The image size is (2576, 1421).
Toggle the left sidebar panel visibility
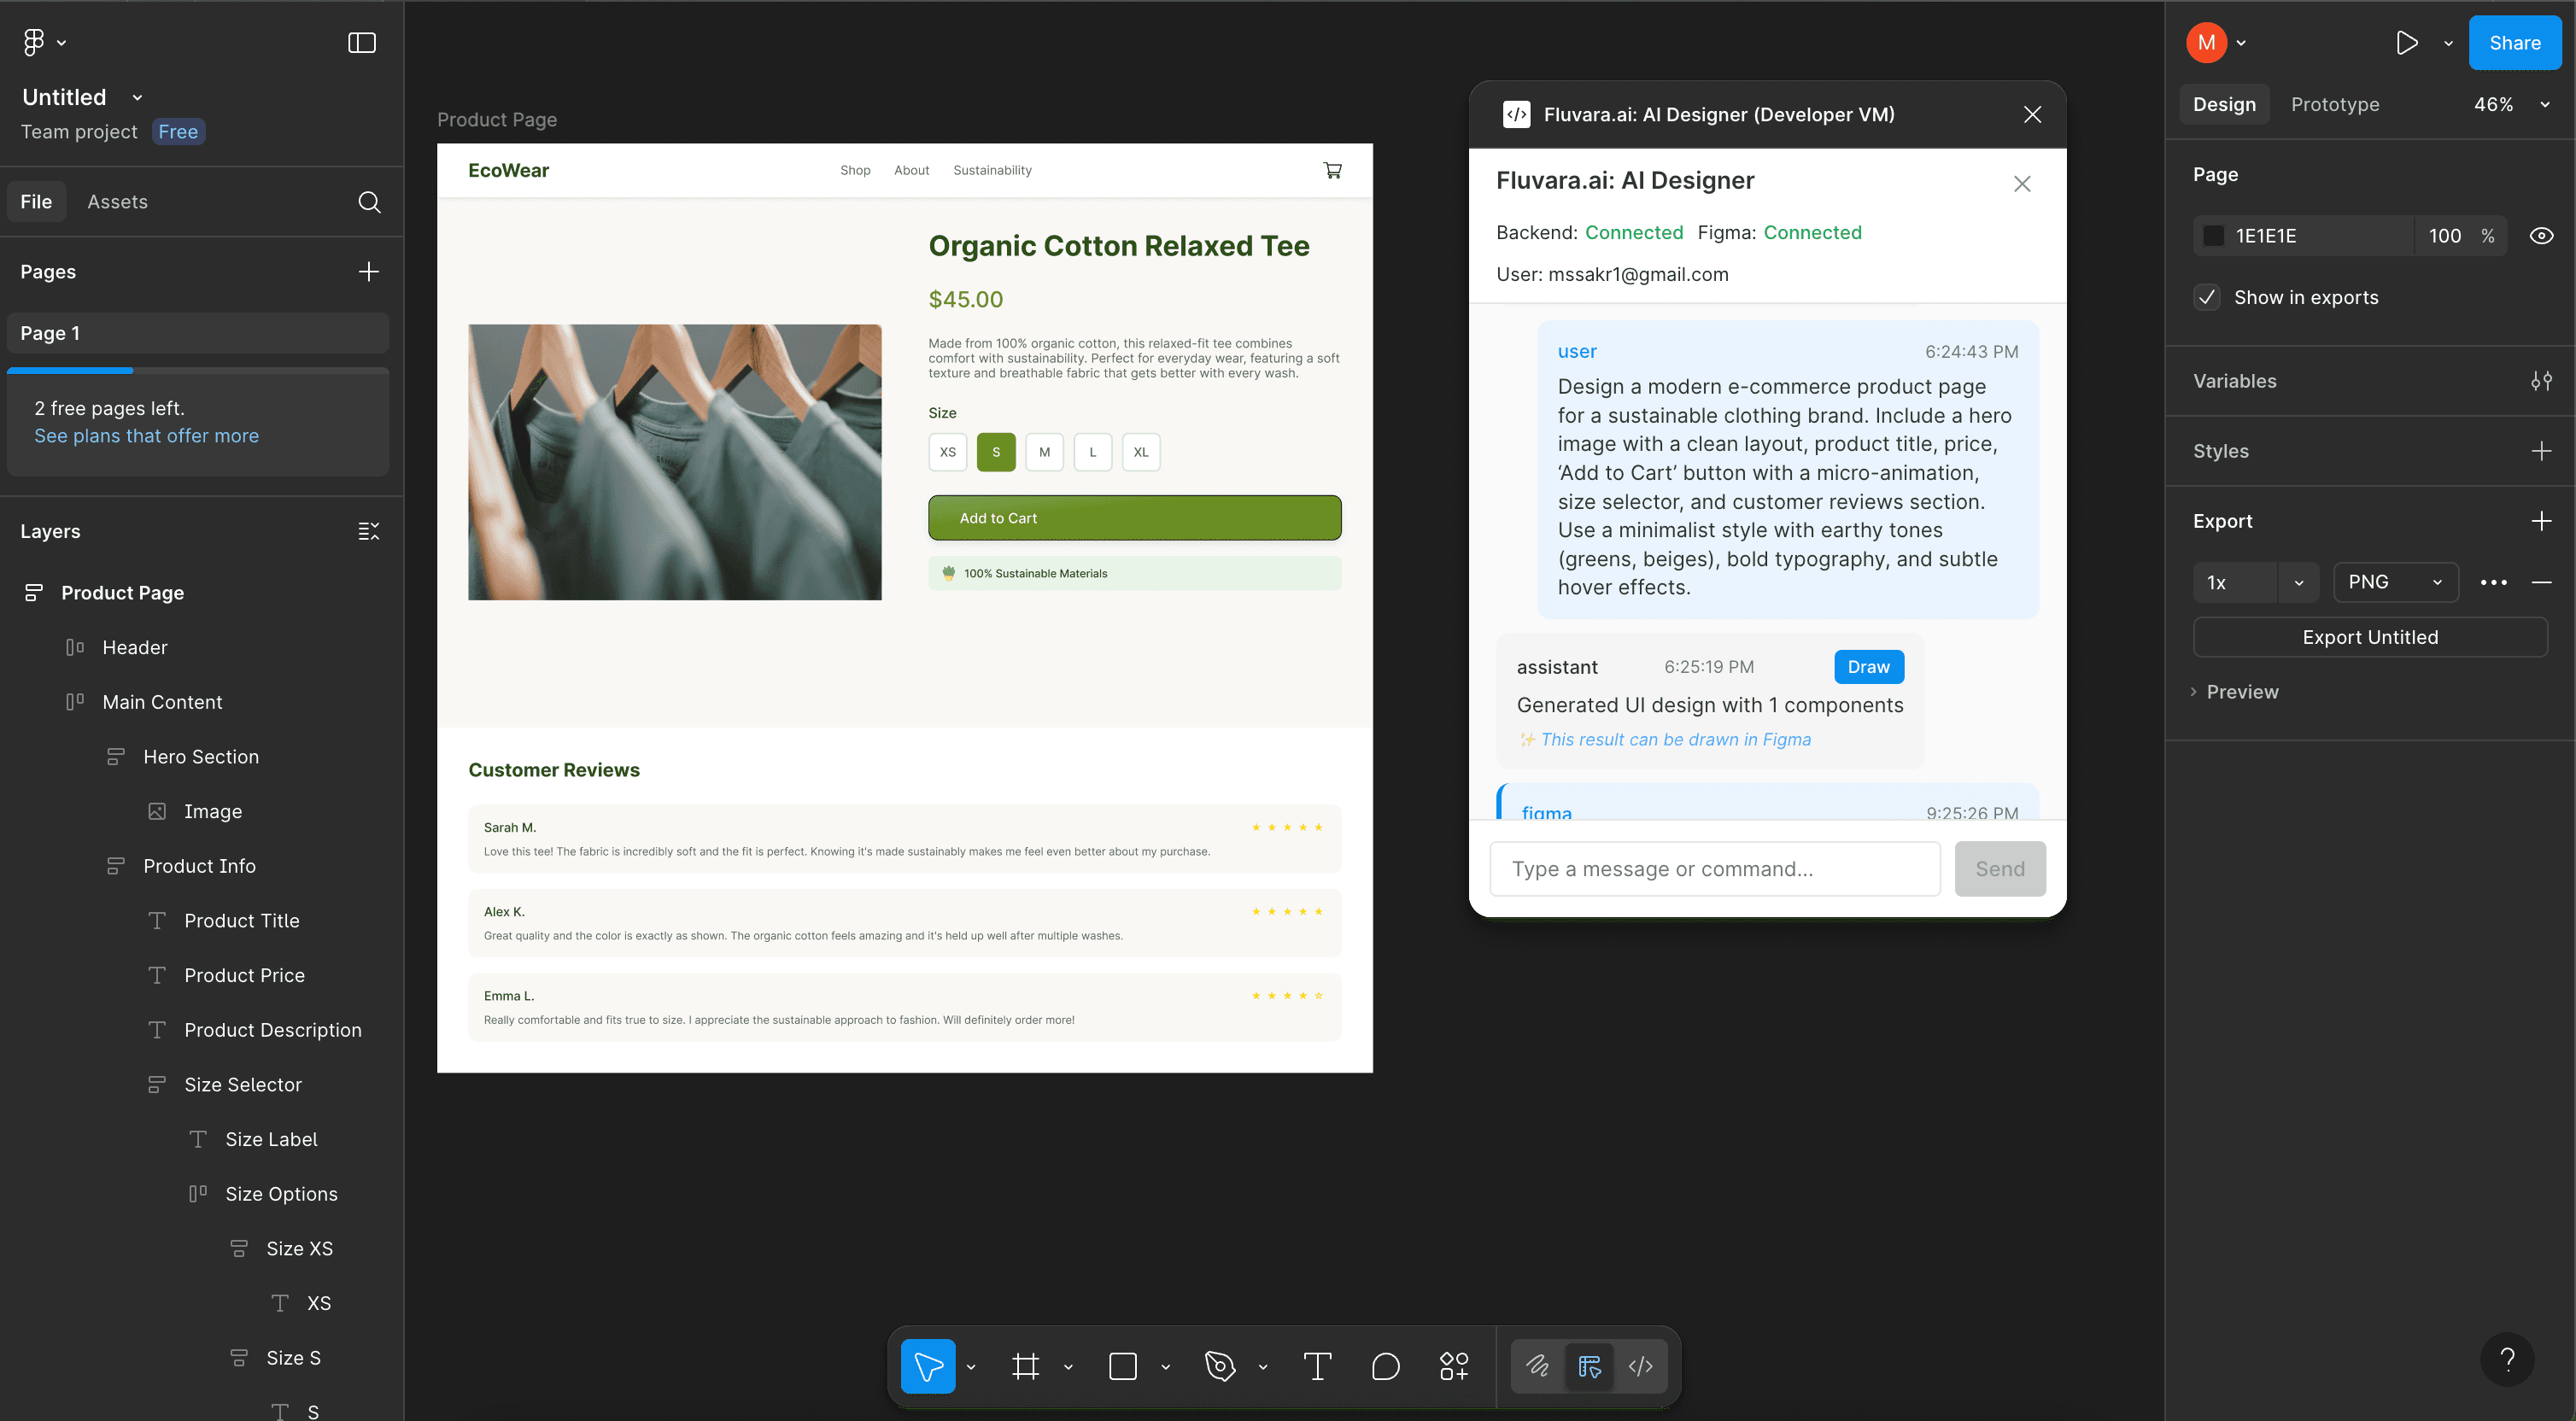click(x=361, y=42)
